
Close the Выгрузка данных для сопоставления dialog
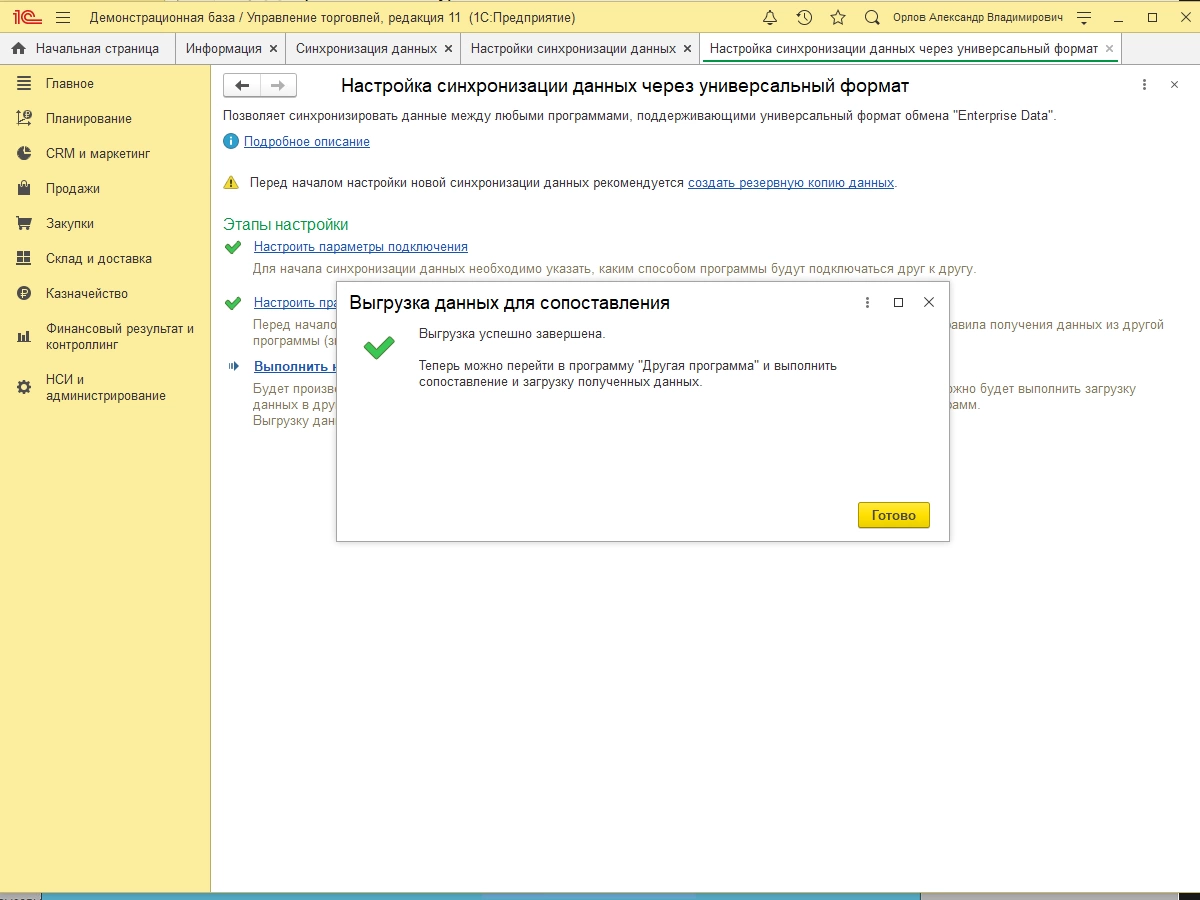click(x=929, y=302)
